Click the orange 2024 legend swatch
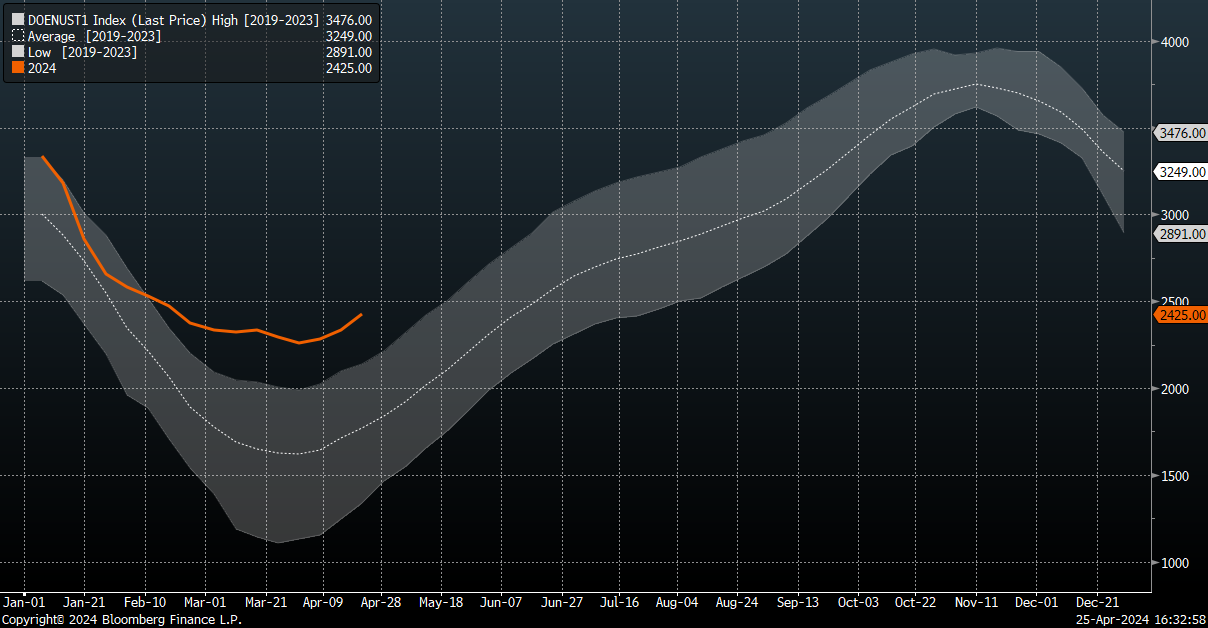 tap(17, 69)
